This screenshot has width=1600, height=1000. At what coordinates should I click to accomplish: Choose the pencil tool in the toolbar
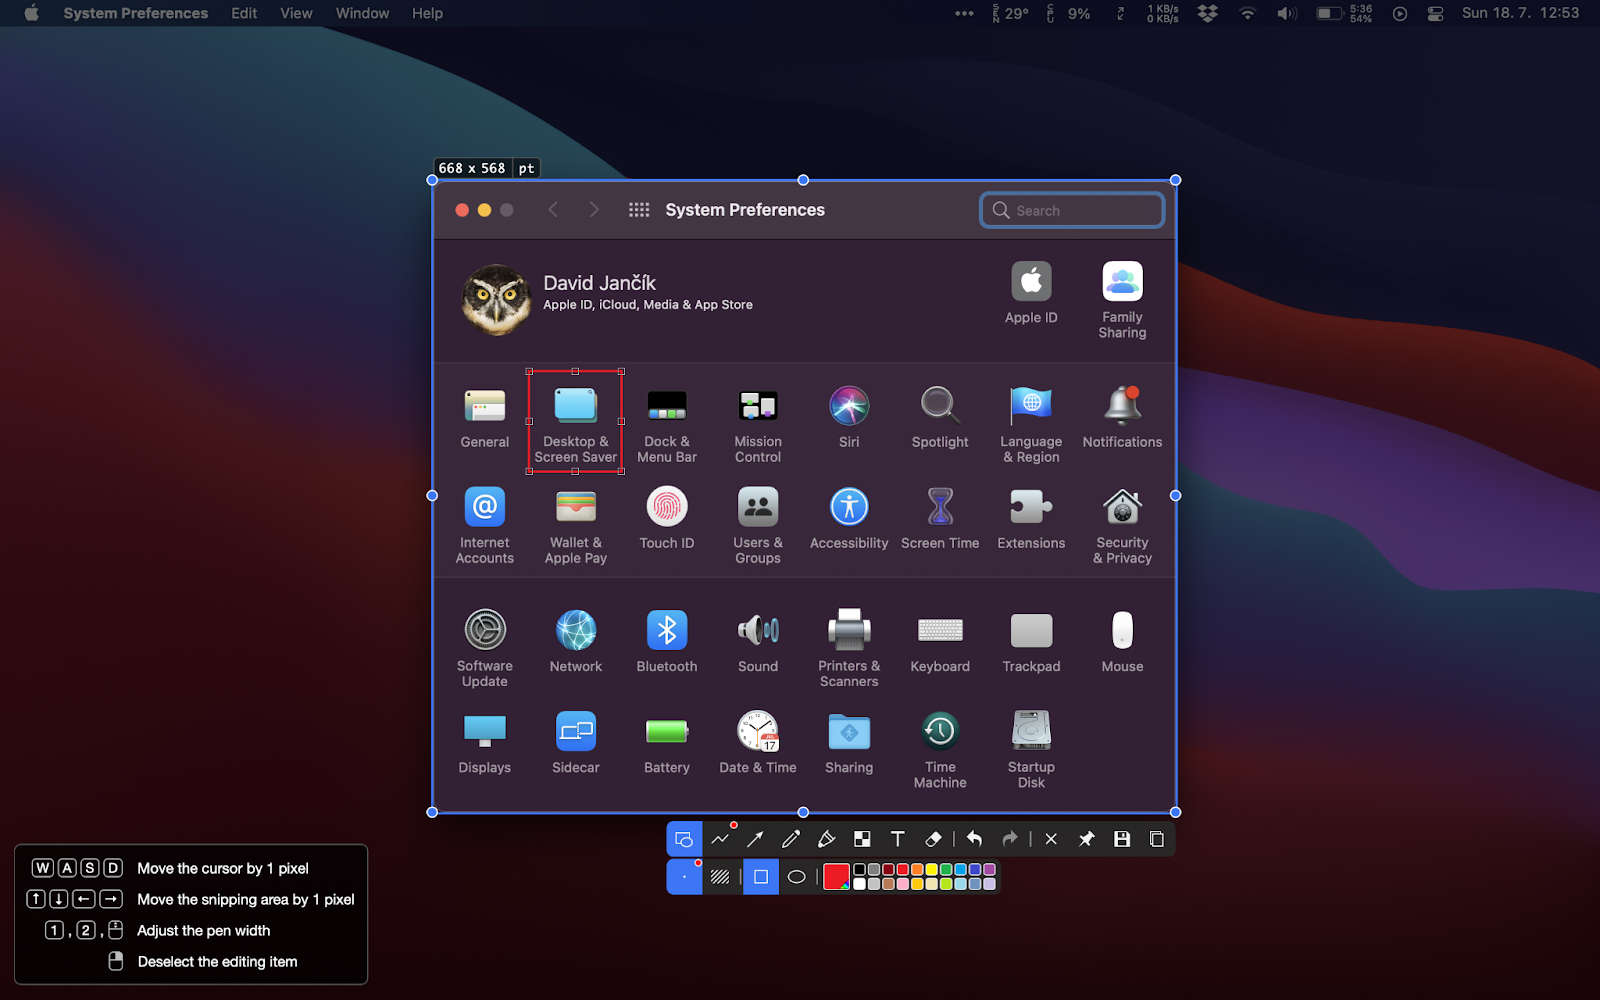click(790, 839)
